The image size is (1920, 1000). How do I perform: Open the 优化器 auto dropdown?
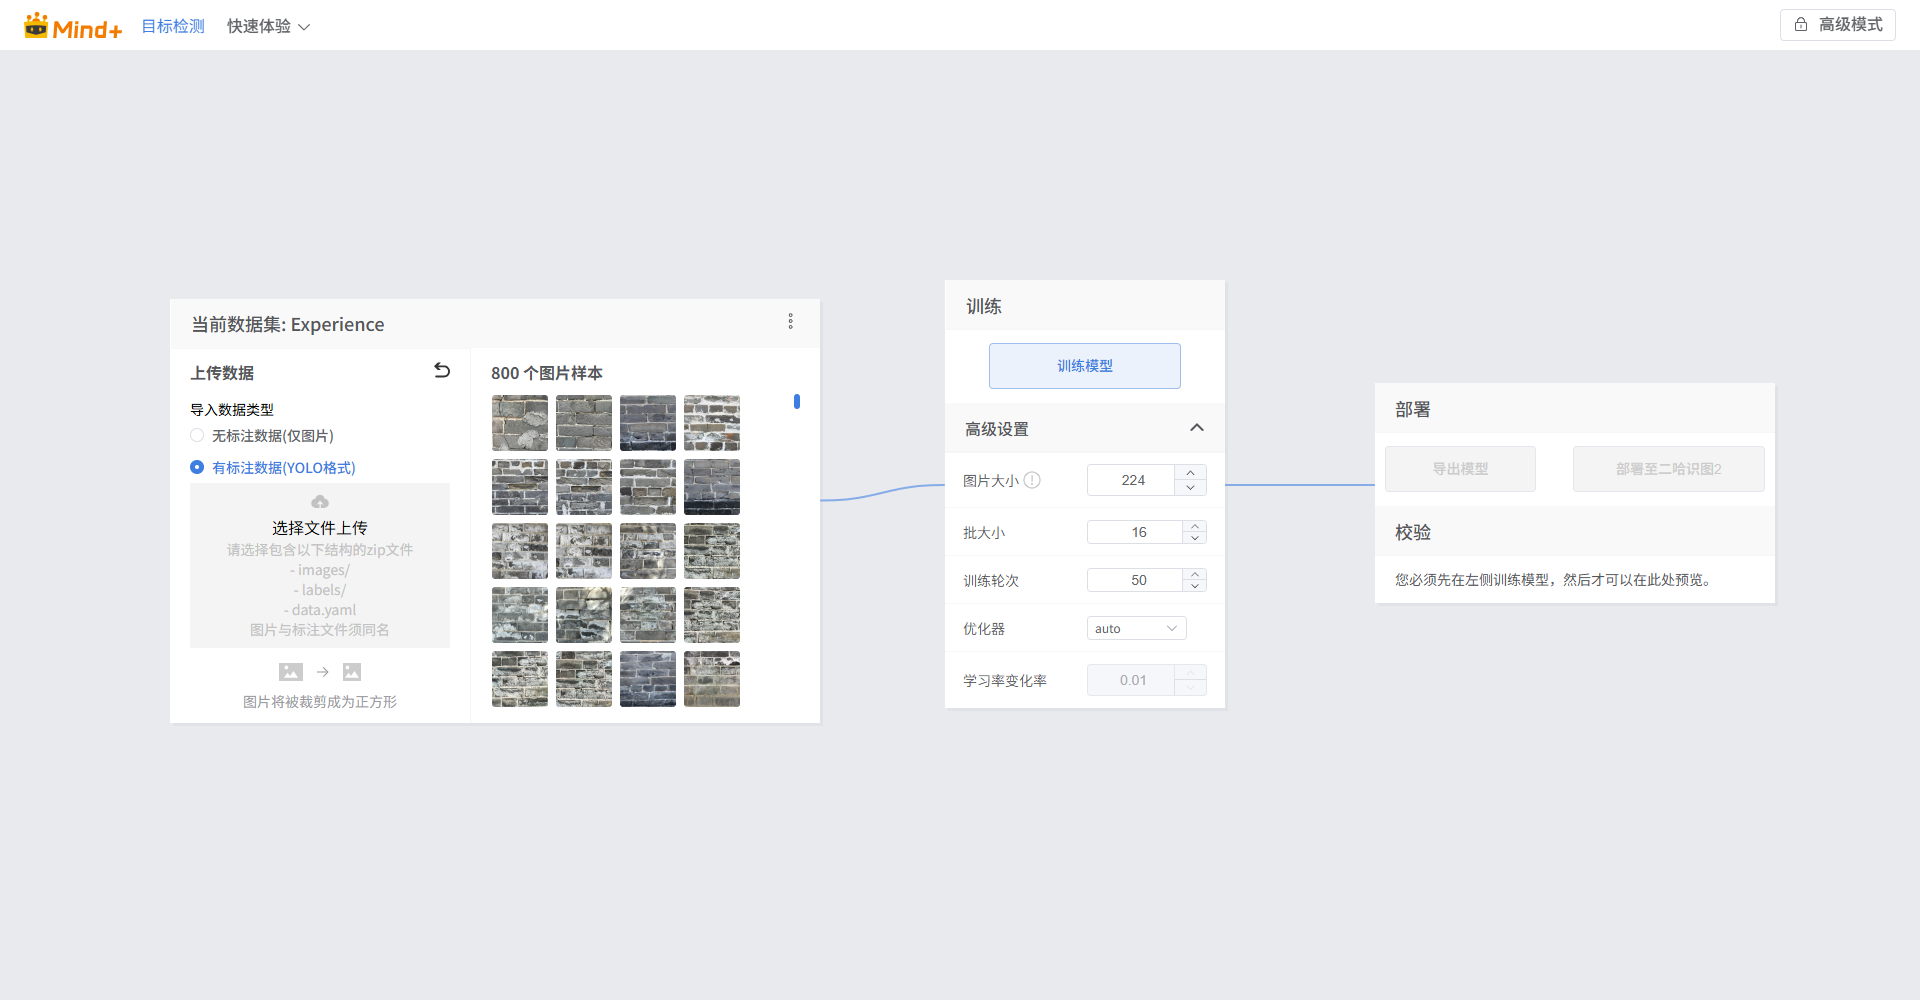(x=1136, y=628)
